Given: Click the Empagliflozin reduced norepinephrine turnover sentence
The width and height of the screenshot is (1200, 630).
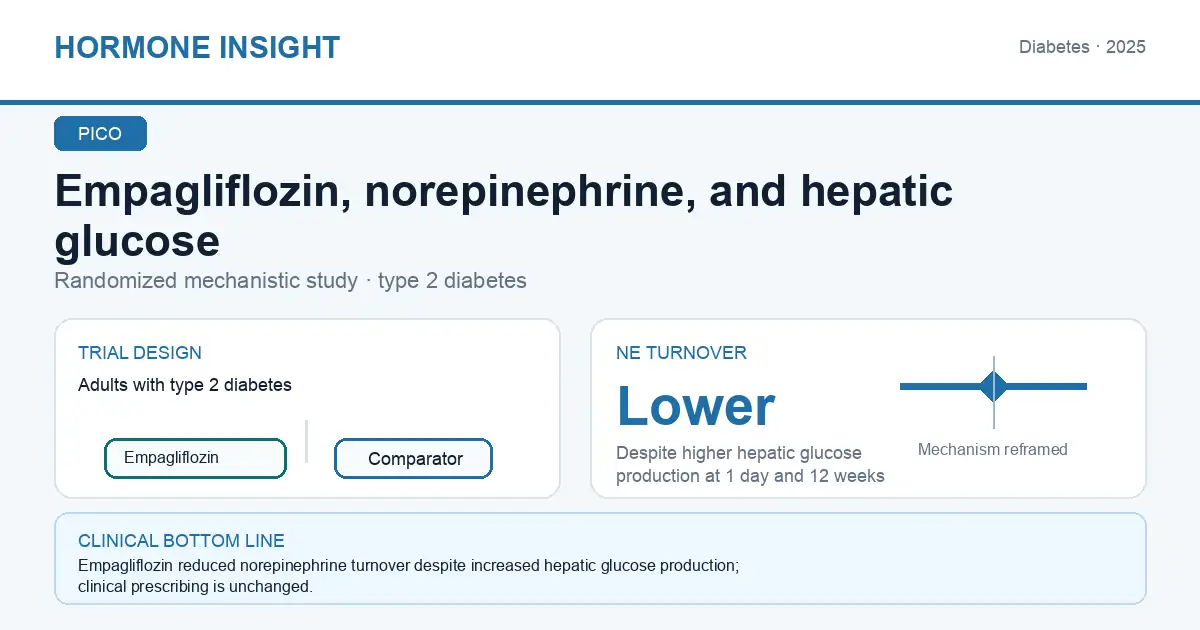Looking at the screenshot, I should pos(408,566).
